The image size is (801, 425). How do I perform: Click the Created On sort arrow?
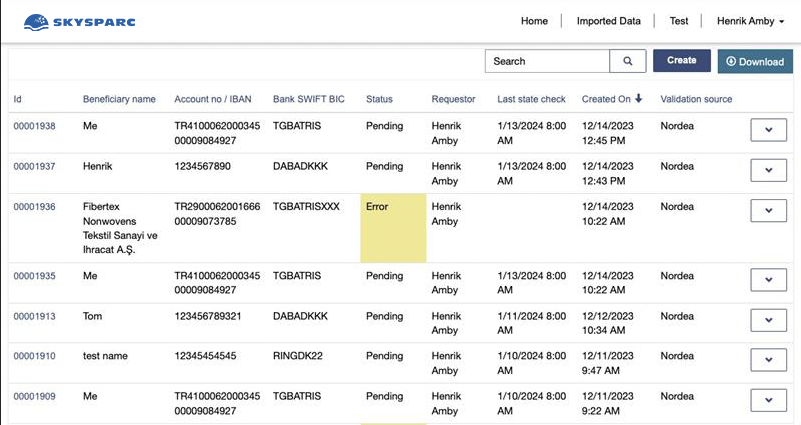coord(639,99)
